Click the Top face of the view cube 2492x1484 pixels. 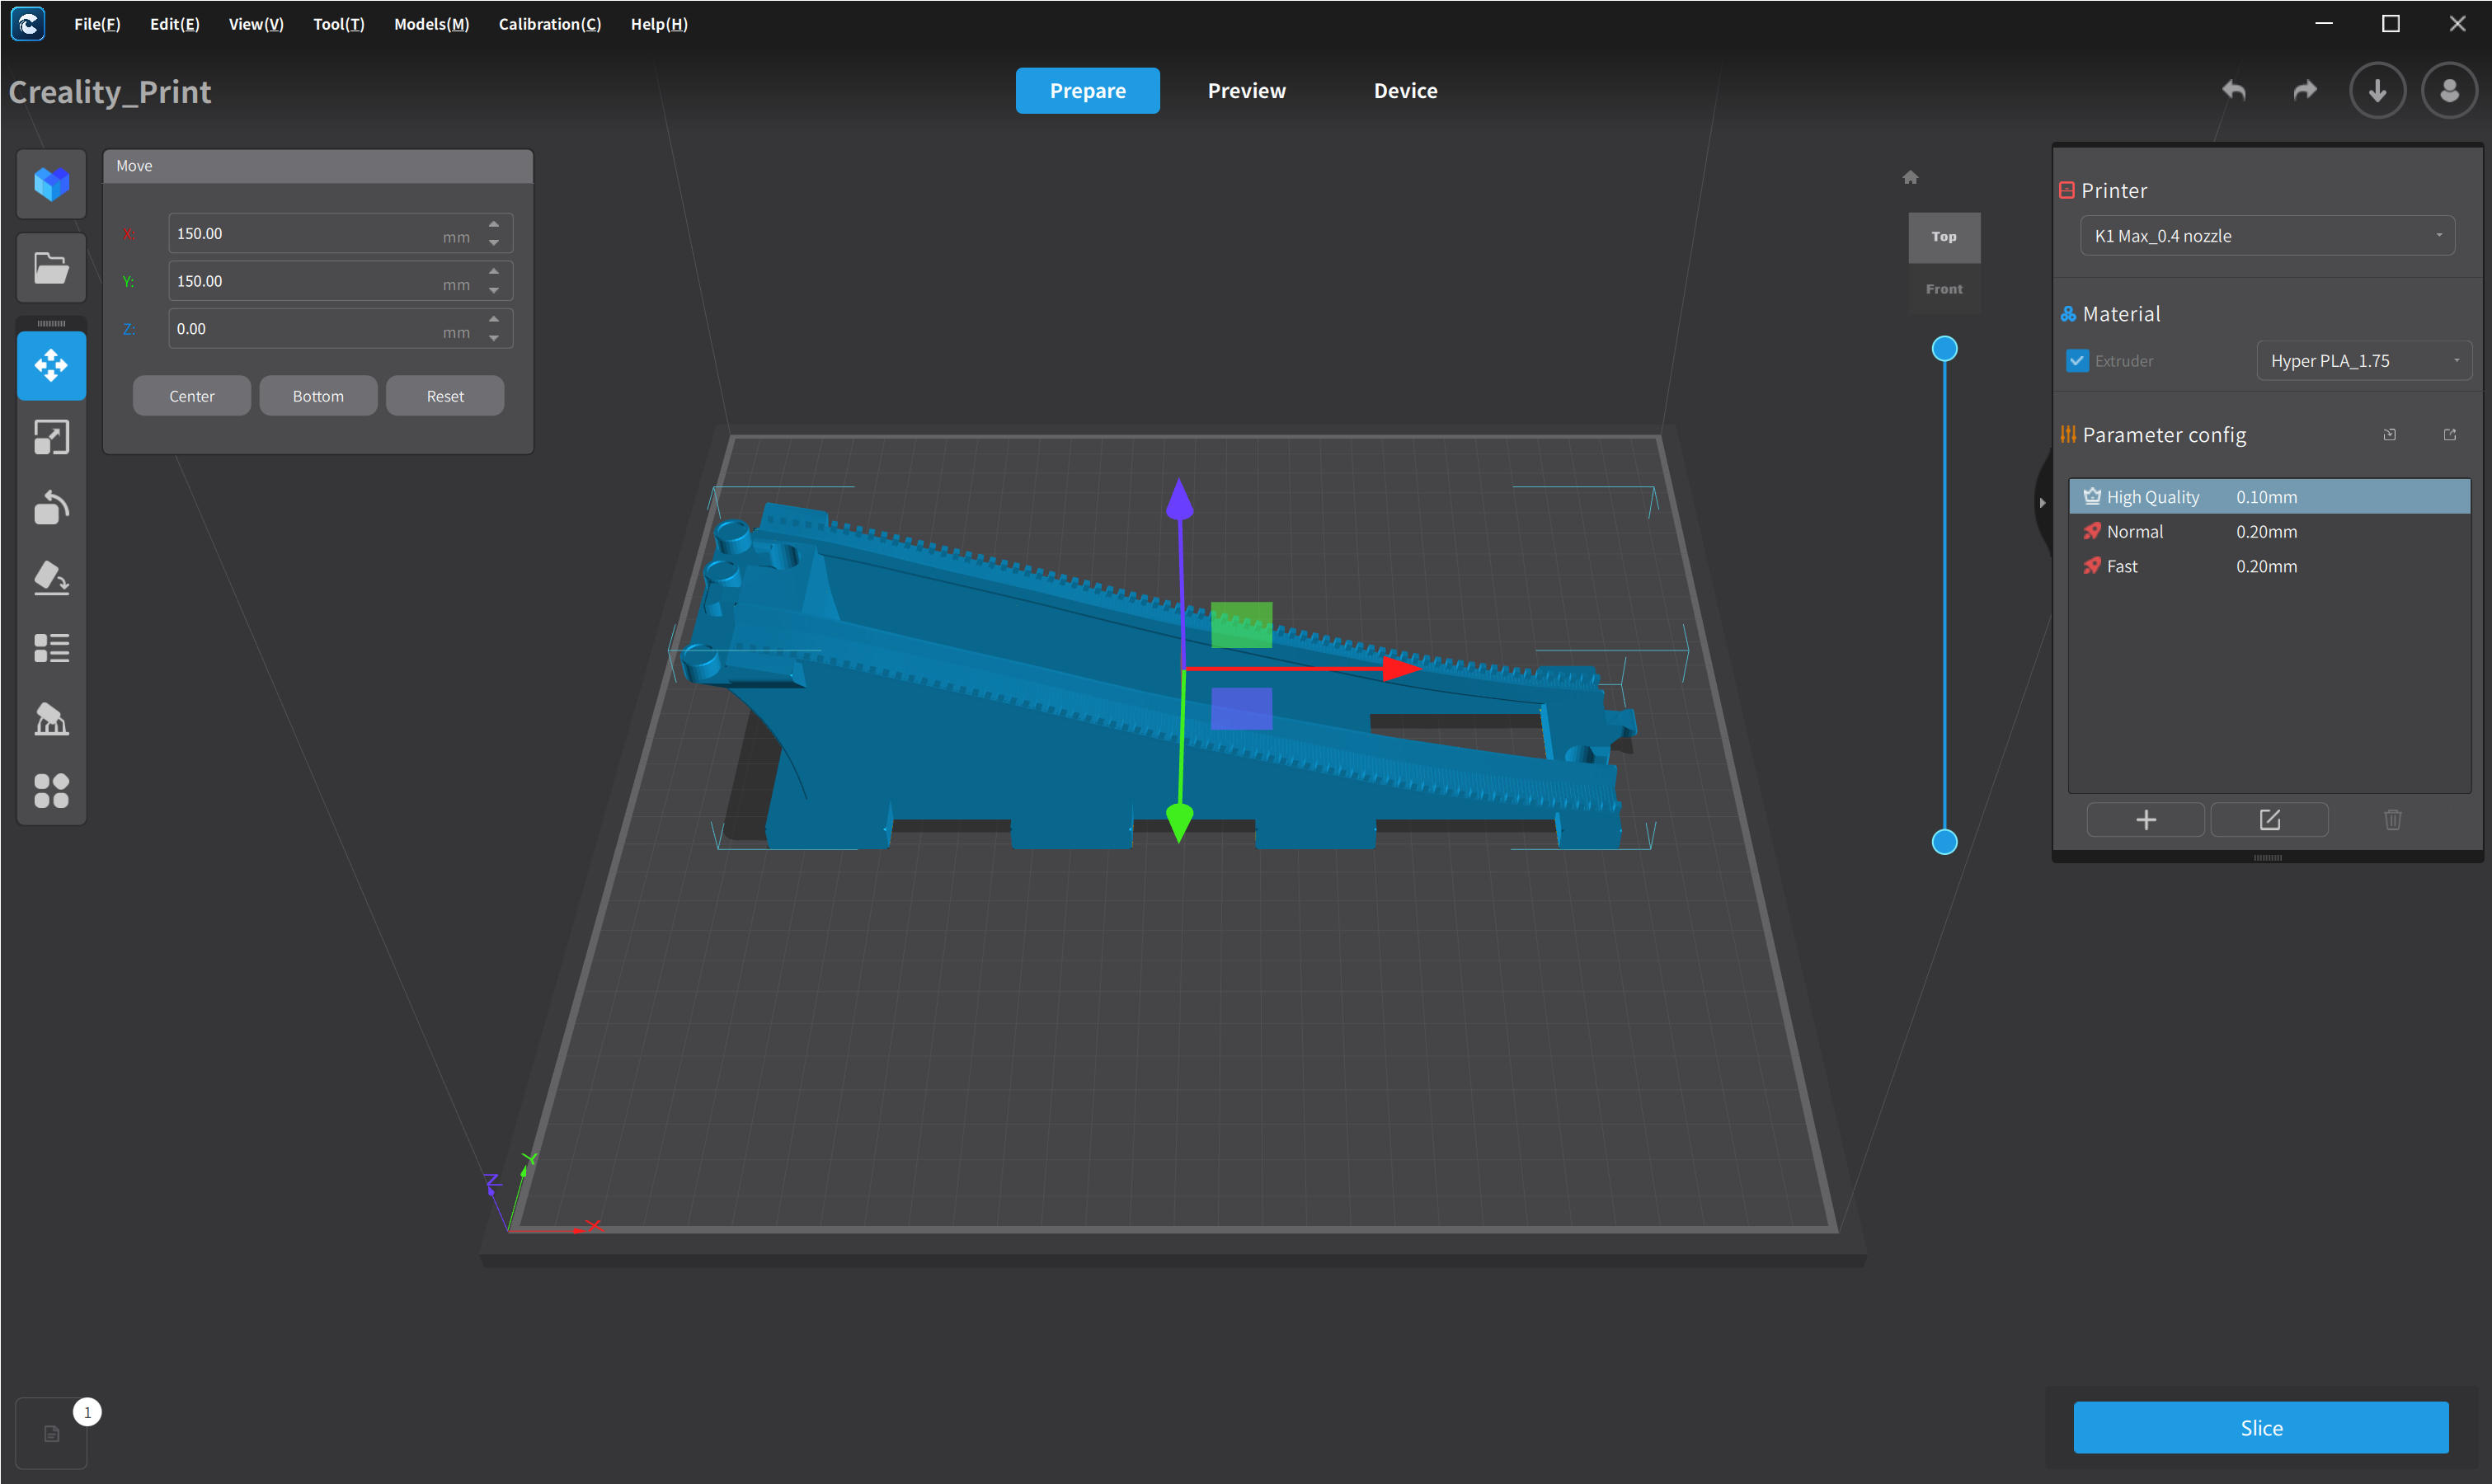1943,237
